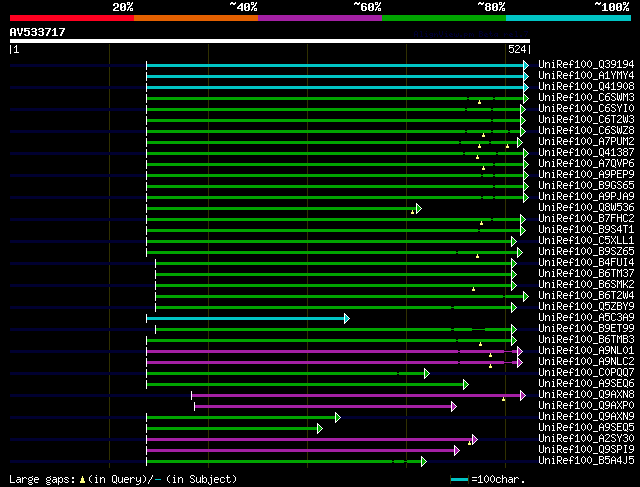Click the cyan ~100% identity color segment
The width and height of the screenshot is (640, 487).
point(569,18)
